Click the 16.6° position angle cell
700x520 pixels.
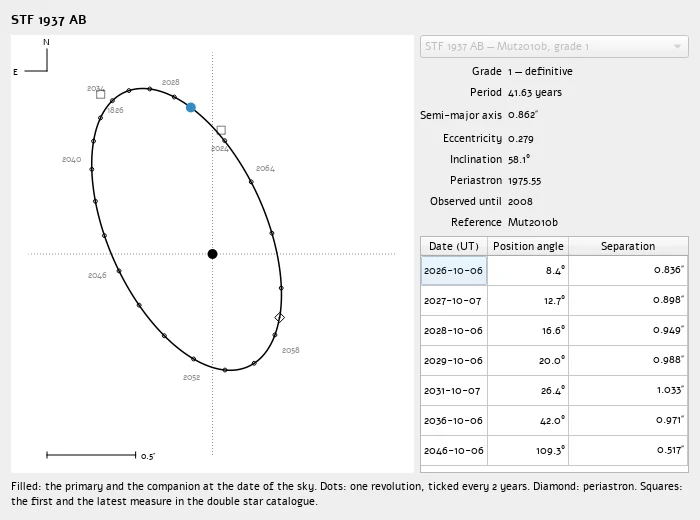(528, 331)
